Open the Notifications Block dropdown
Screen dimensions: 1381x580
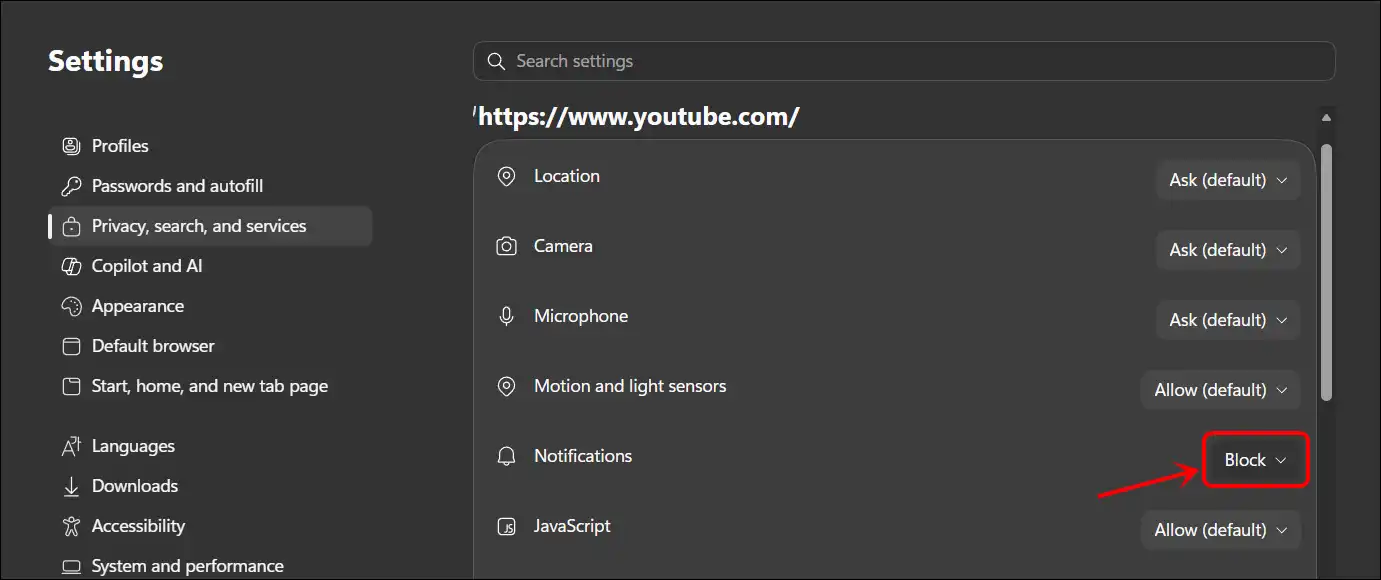(x=1256, y=460)
